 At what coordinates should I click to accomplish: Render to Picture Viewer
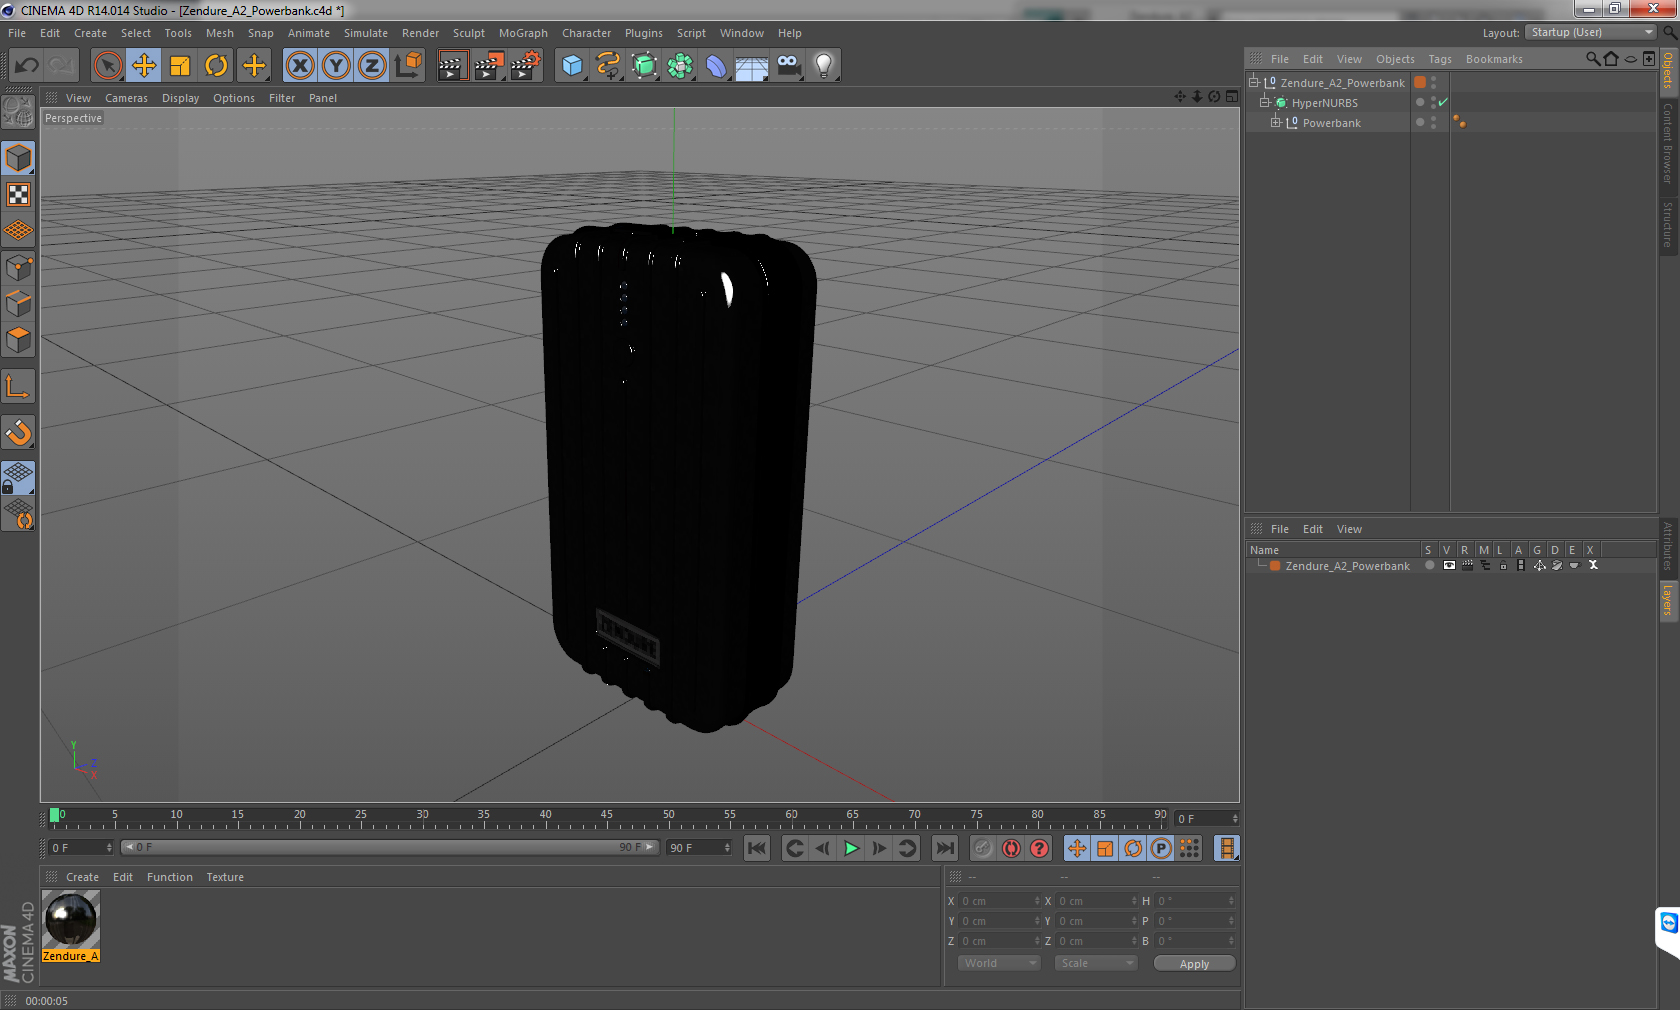pos(489,66)
